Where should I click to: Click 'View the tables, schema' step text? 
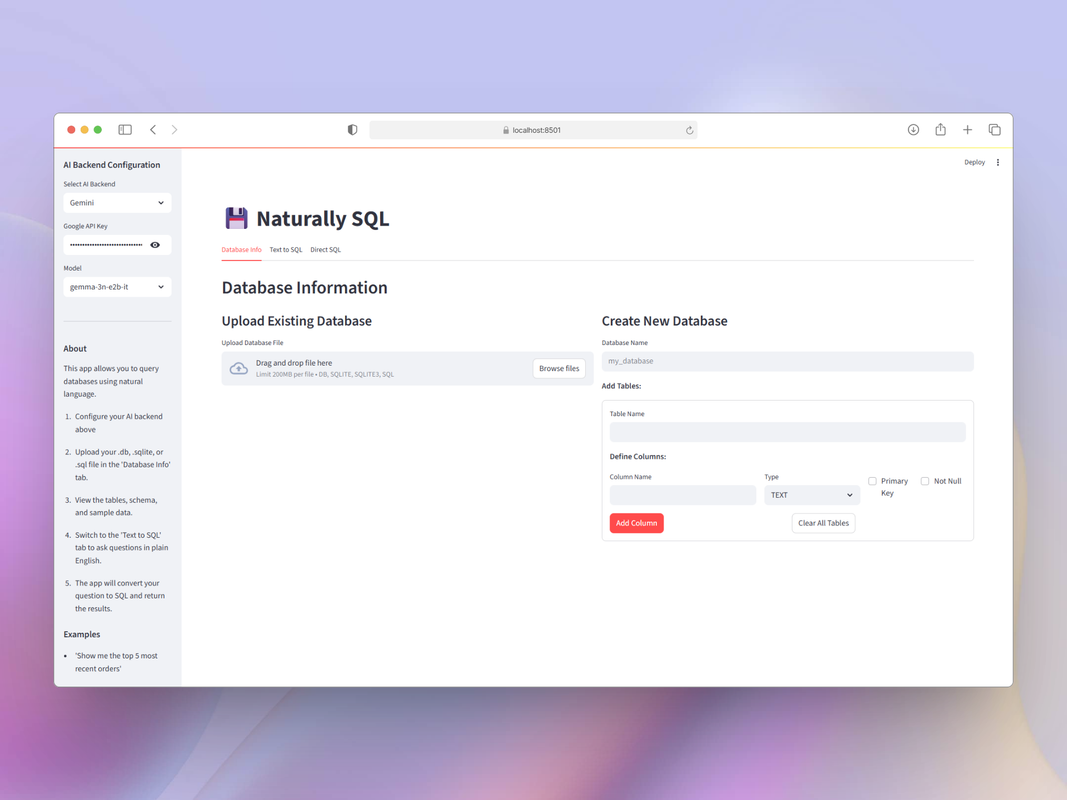[x=116, y=506]
